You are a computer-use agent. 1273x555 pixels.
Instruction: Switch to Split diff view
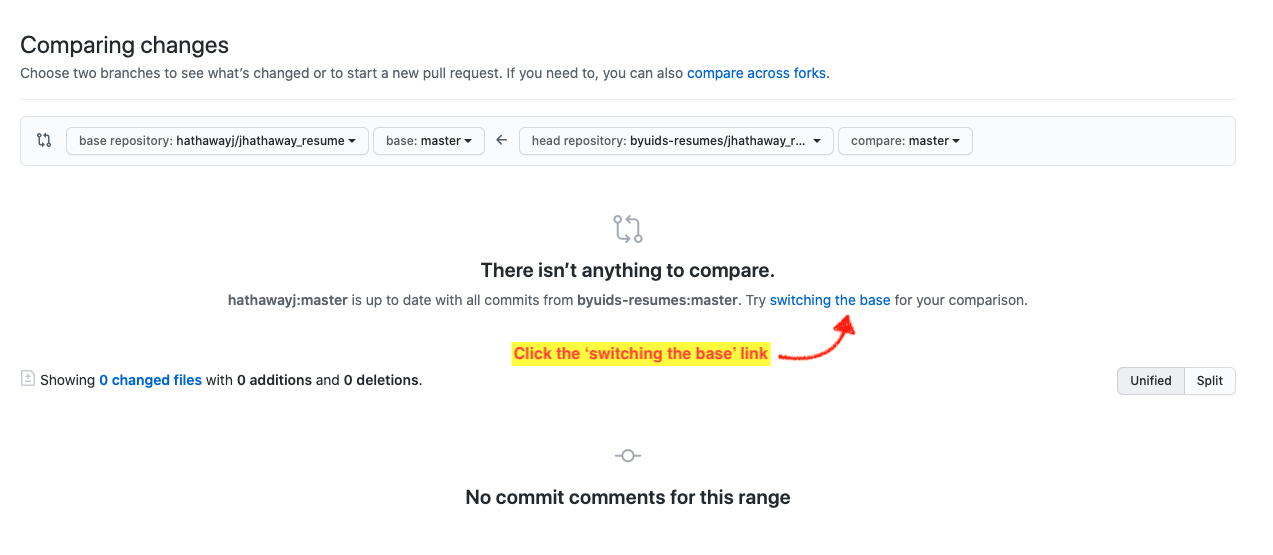[x=1210, y=381]
